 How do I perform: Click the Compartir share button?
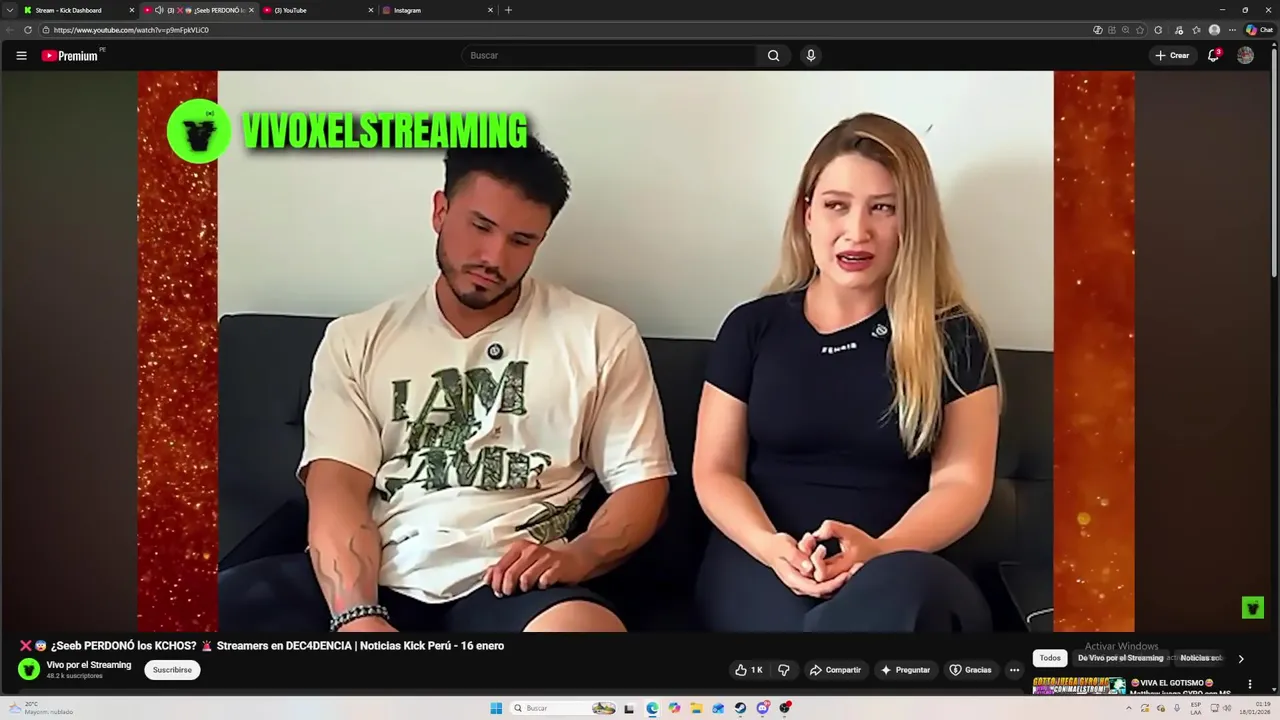(835, 670)
